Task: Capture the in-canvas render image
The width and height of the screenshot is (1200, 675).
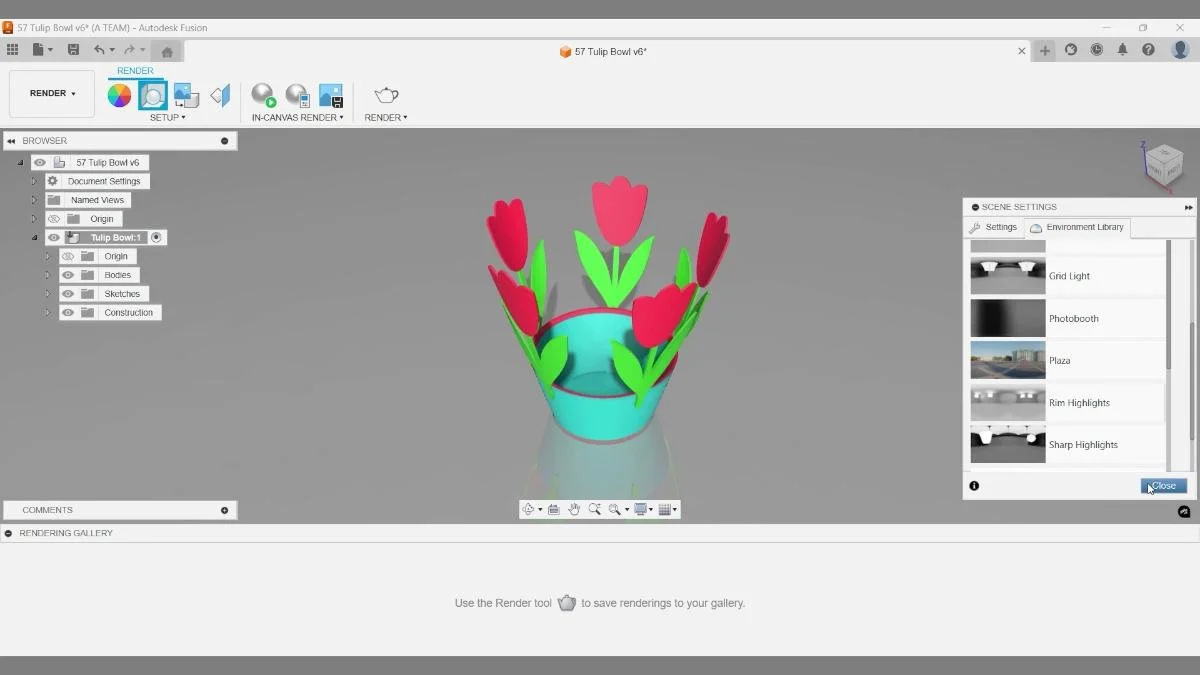Action: click(x=330, y=95)
